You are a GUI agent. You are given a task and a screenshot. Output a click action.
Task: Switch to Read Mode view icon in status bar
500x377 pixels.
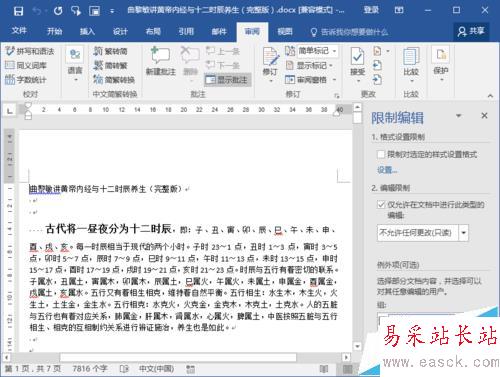click(324, 369)
